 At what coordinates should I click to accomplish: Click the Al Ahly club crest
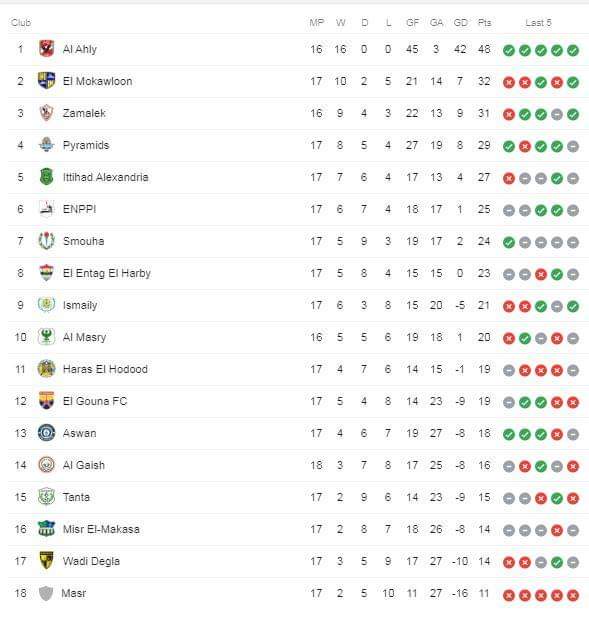point(46,49)
